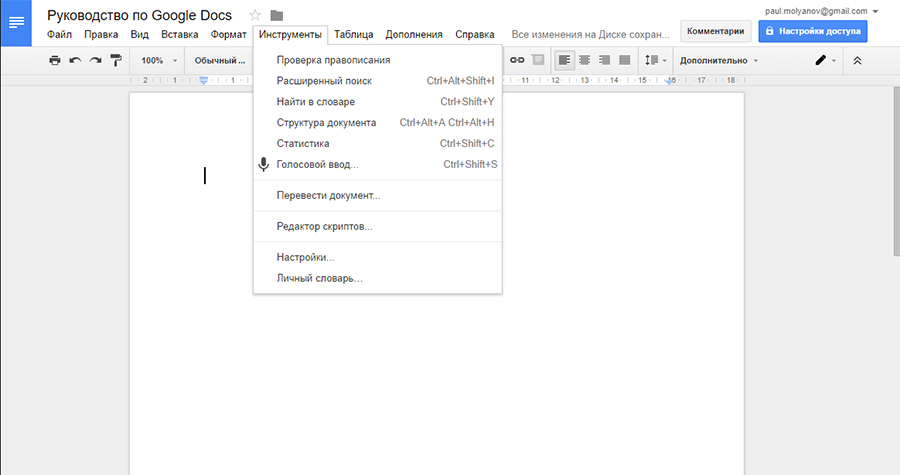Expand the Дополнительно toolbar menu
Screen dimensions: 900x475
(x=719, y=60)
